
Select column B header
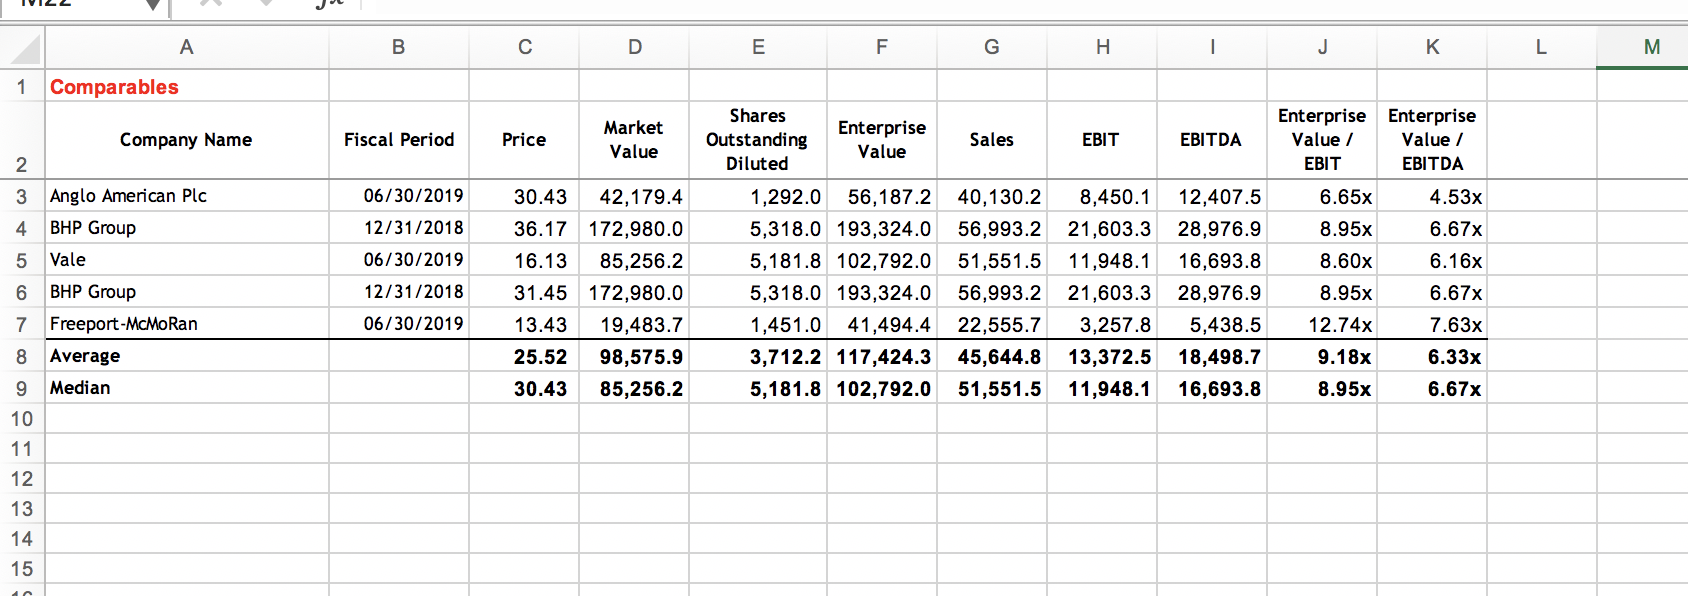pos(399,47)
